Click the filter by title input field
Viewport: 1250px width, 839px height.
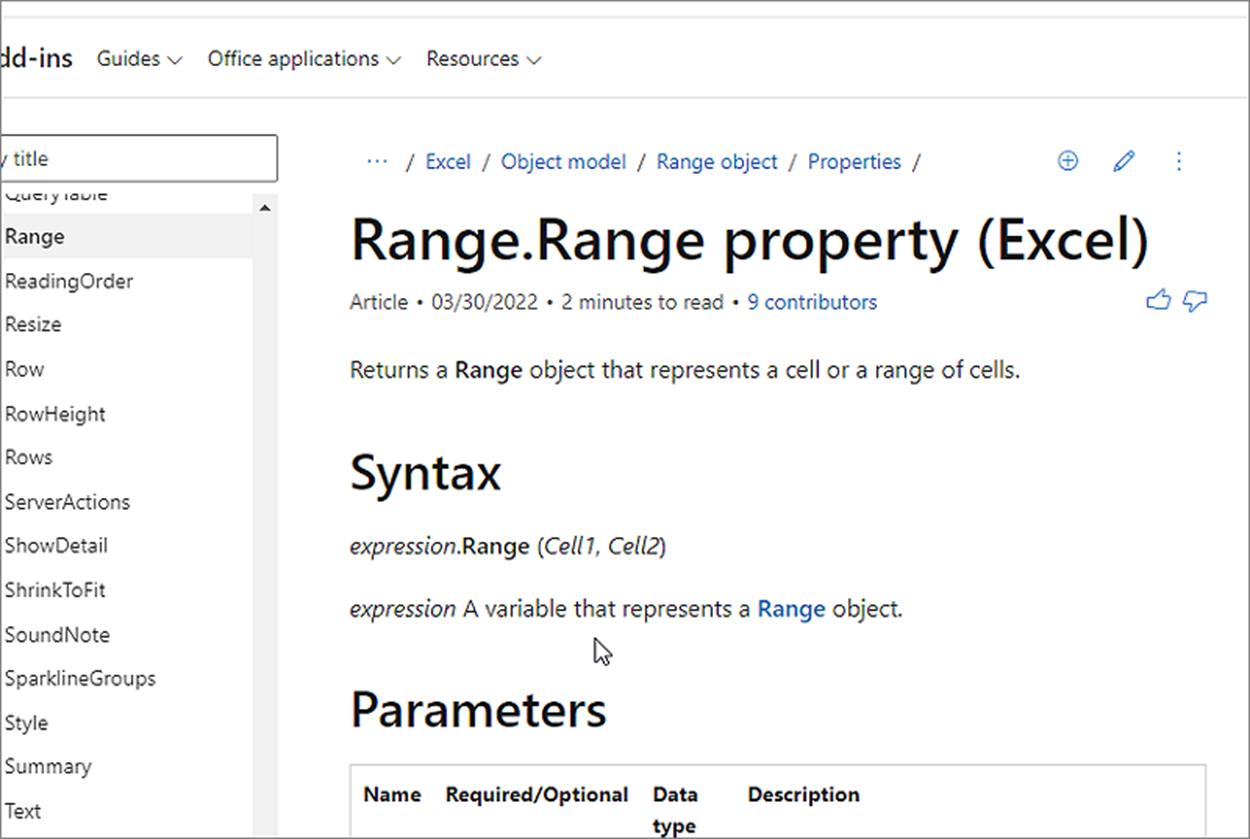click(x=139, y=159)
